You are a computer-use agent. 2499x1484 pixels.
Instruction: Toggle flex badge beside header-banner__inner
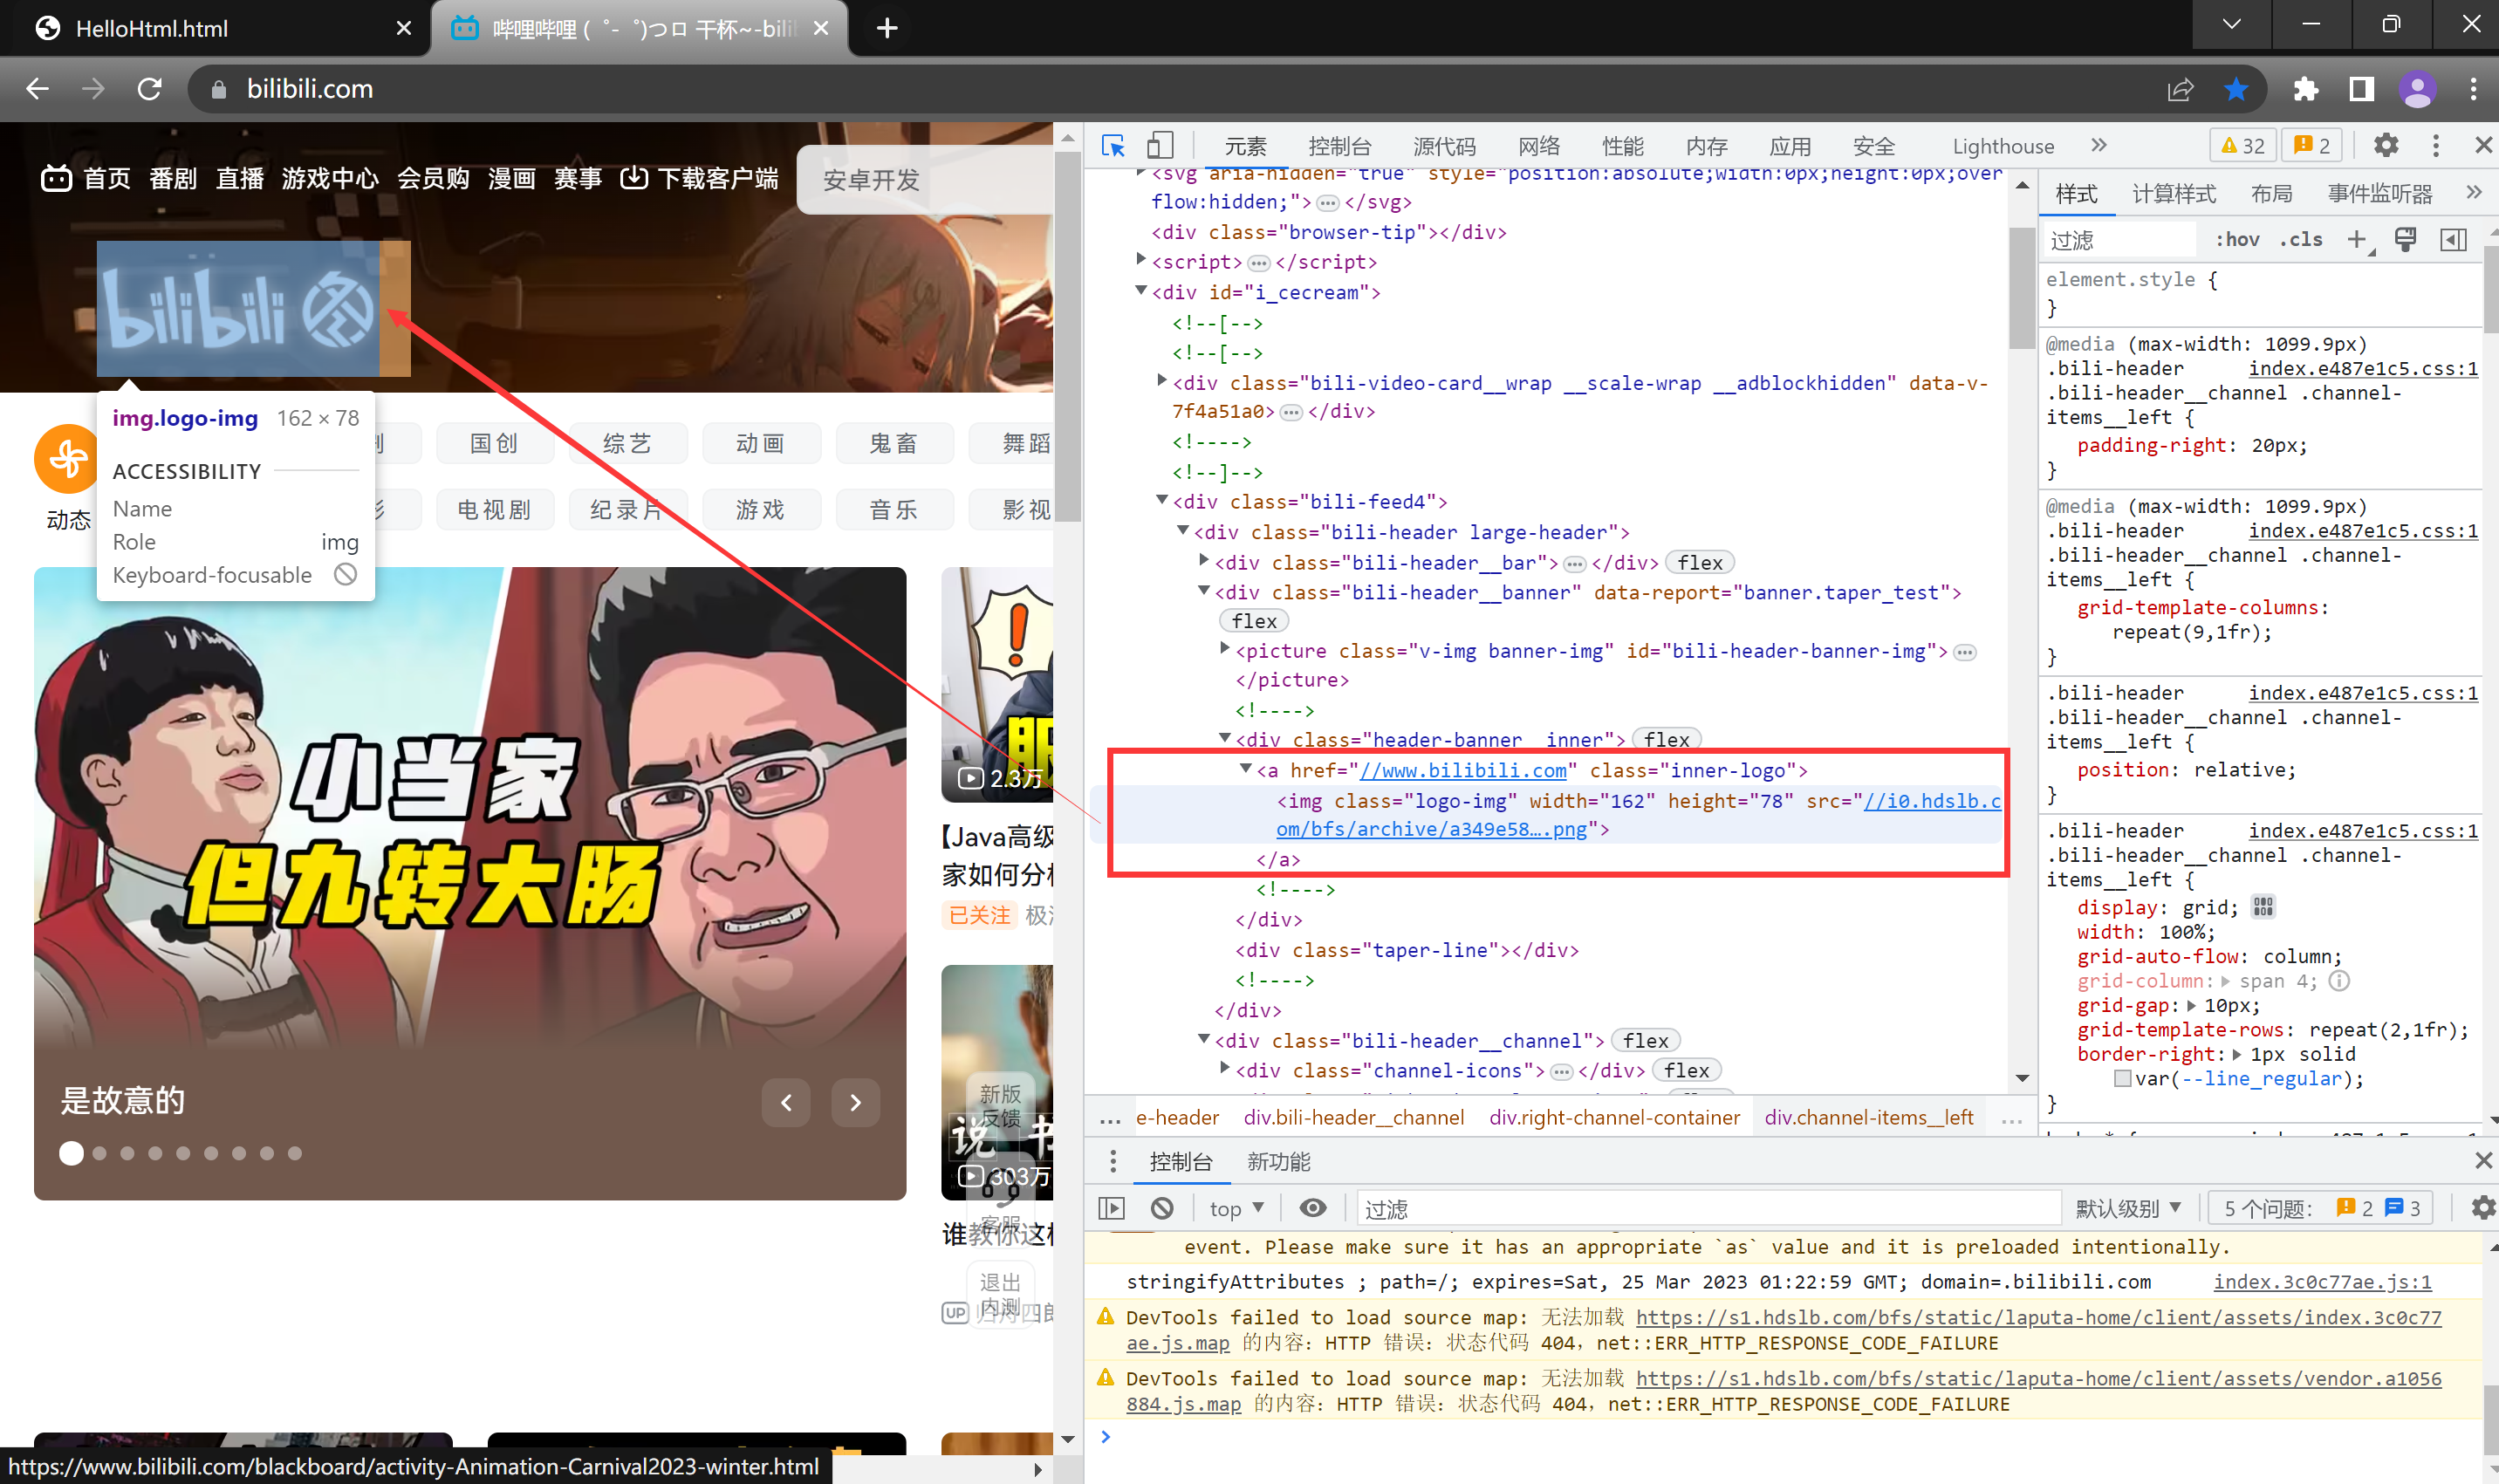click(1666, 739)
